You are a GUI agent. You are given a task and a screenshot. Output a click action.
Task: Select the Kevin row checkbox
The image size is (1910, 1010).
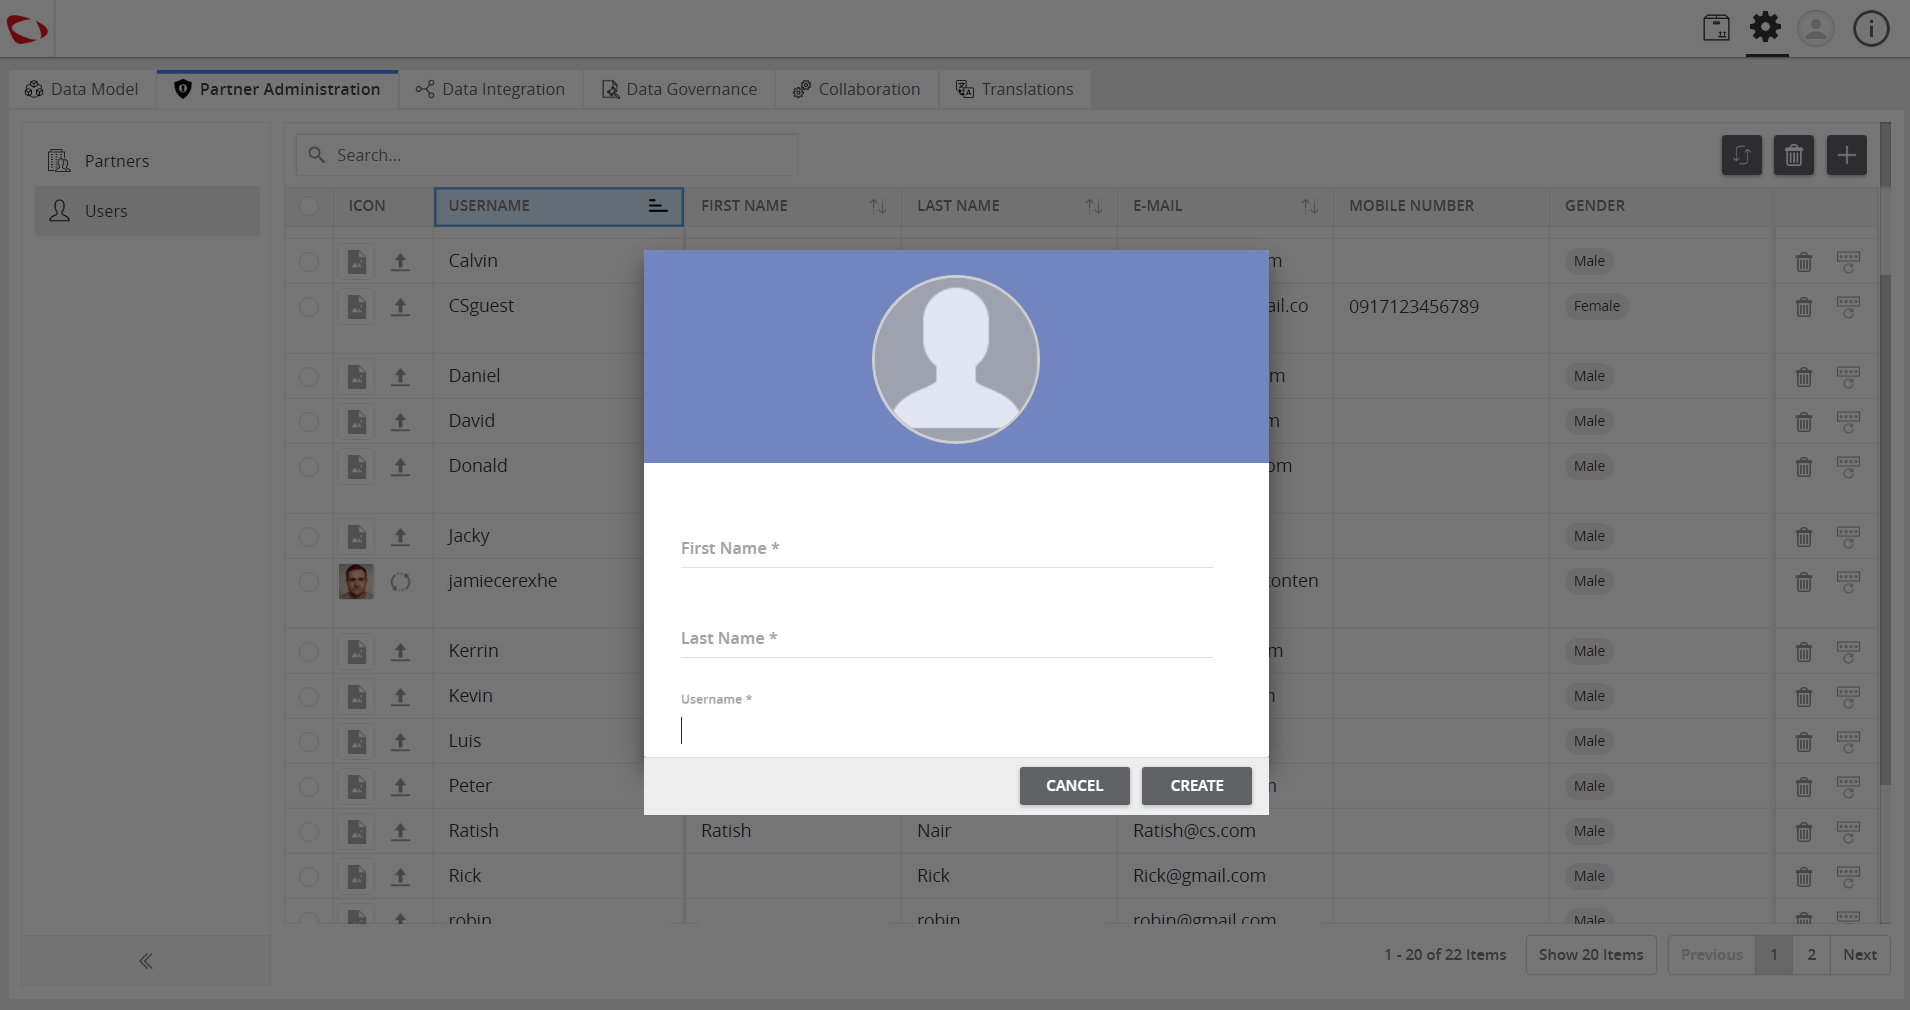click(x=309, y=697)
